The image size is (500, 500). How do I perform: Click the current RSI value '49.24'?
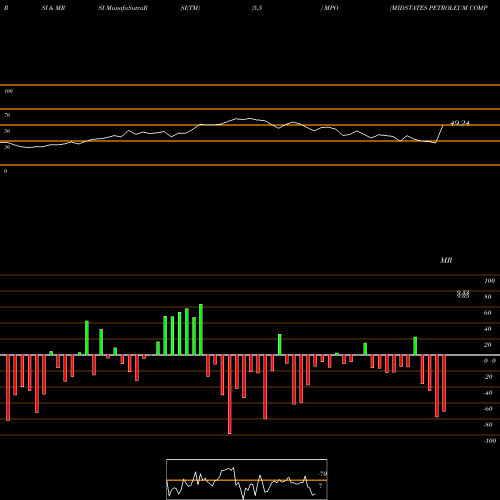460,123
